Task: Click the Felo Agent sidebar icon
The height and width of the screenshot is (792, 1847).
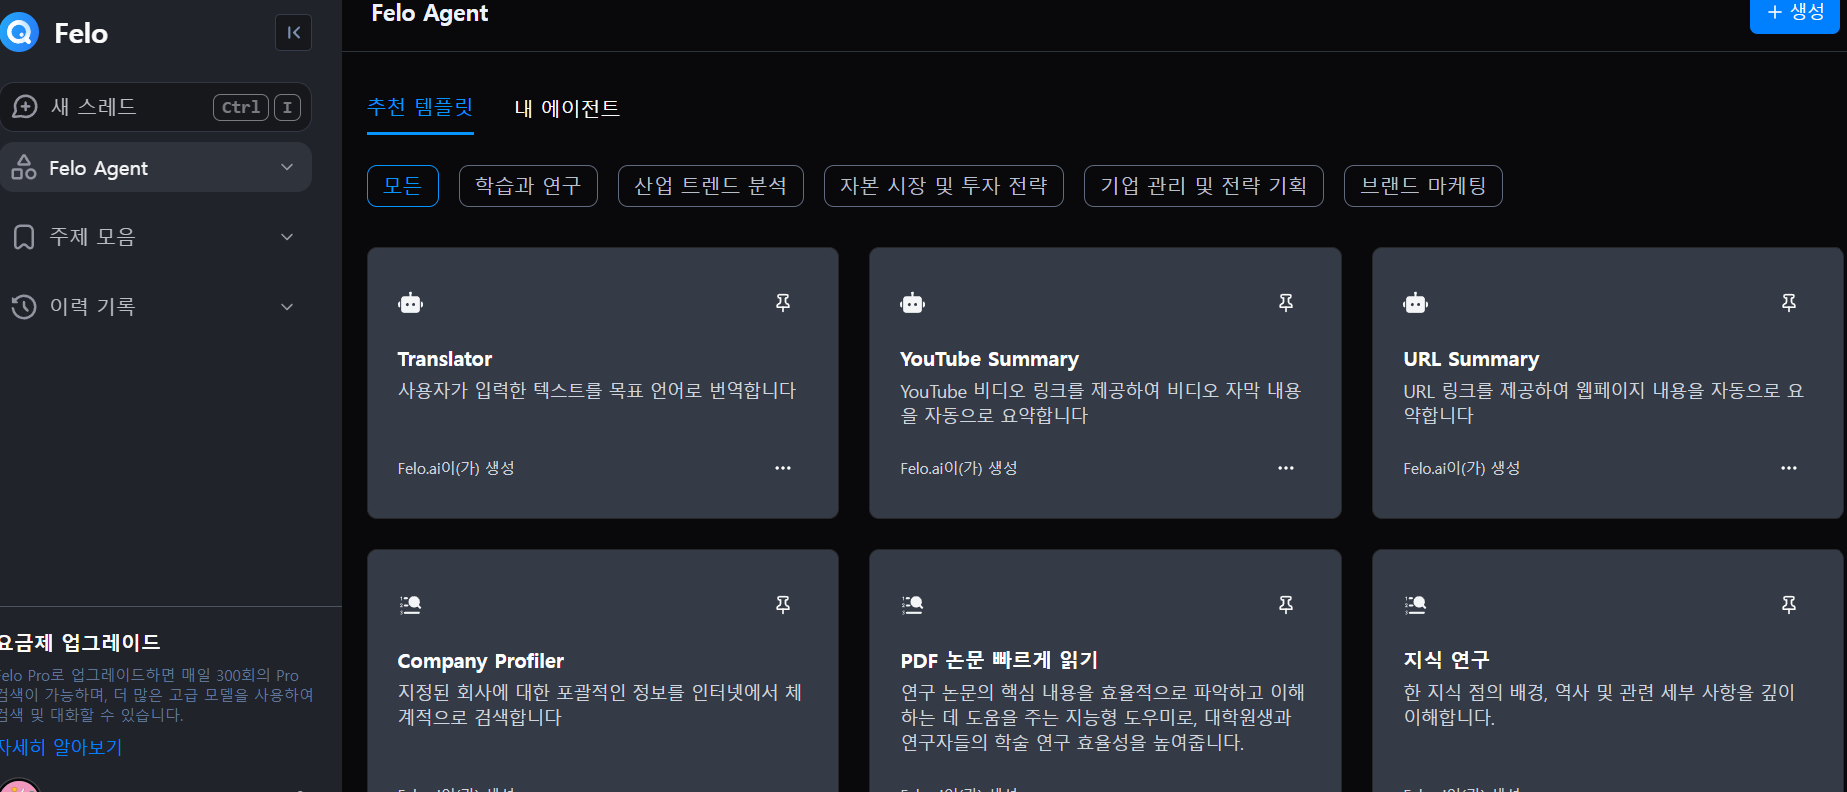Action: [x=24, y=168]
